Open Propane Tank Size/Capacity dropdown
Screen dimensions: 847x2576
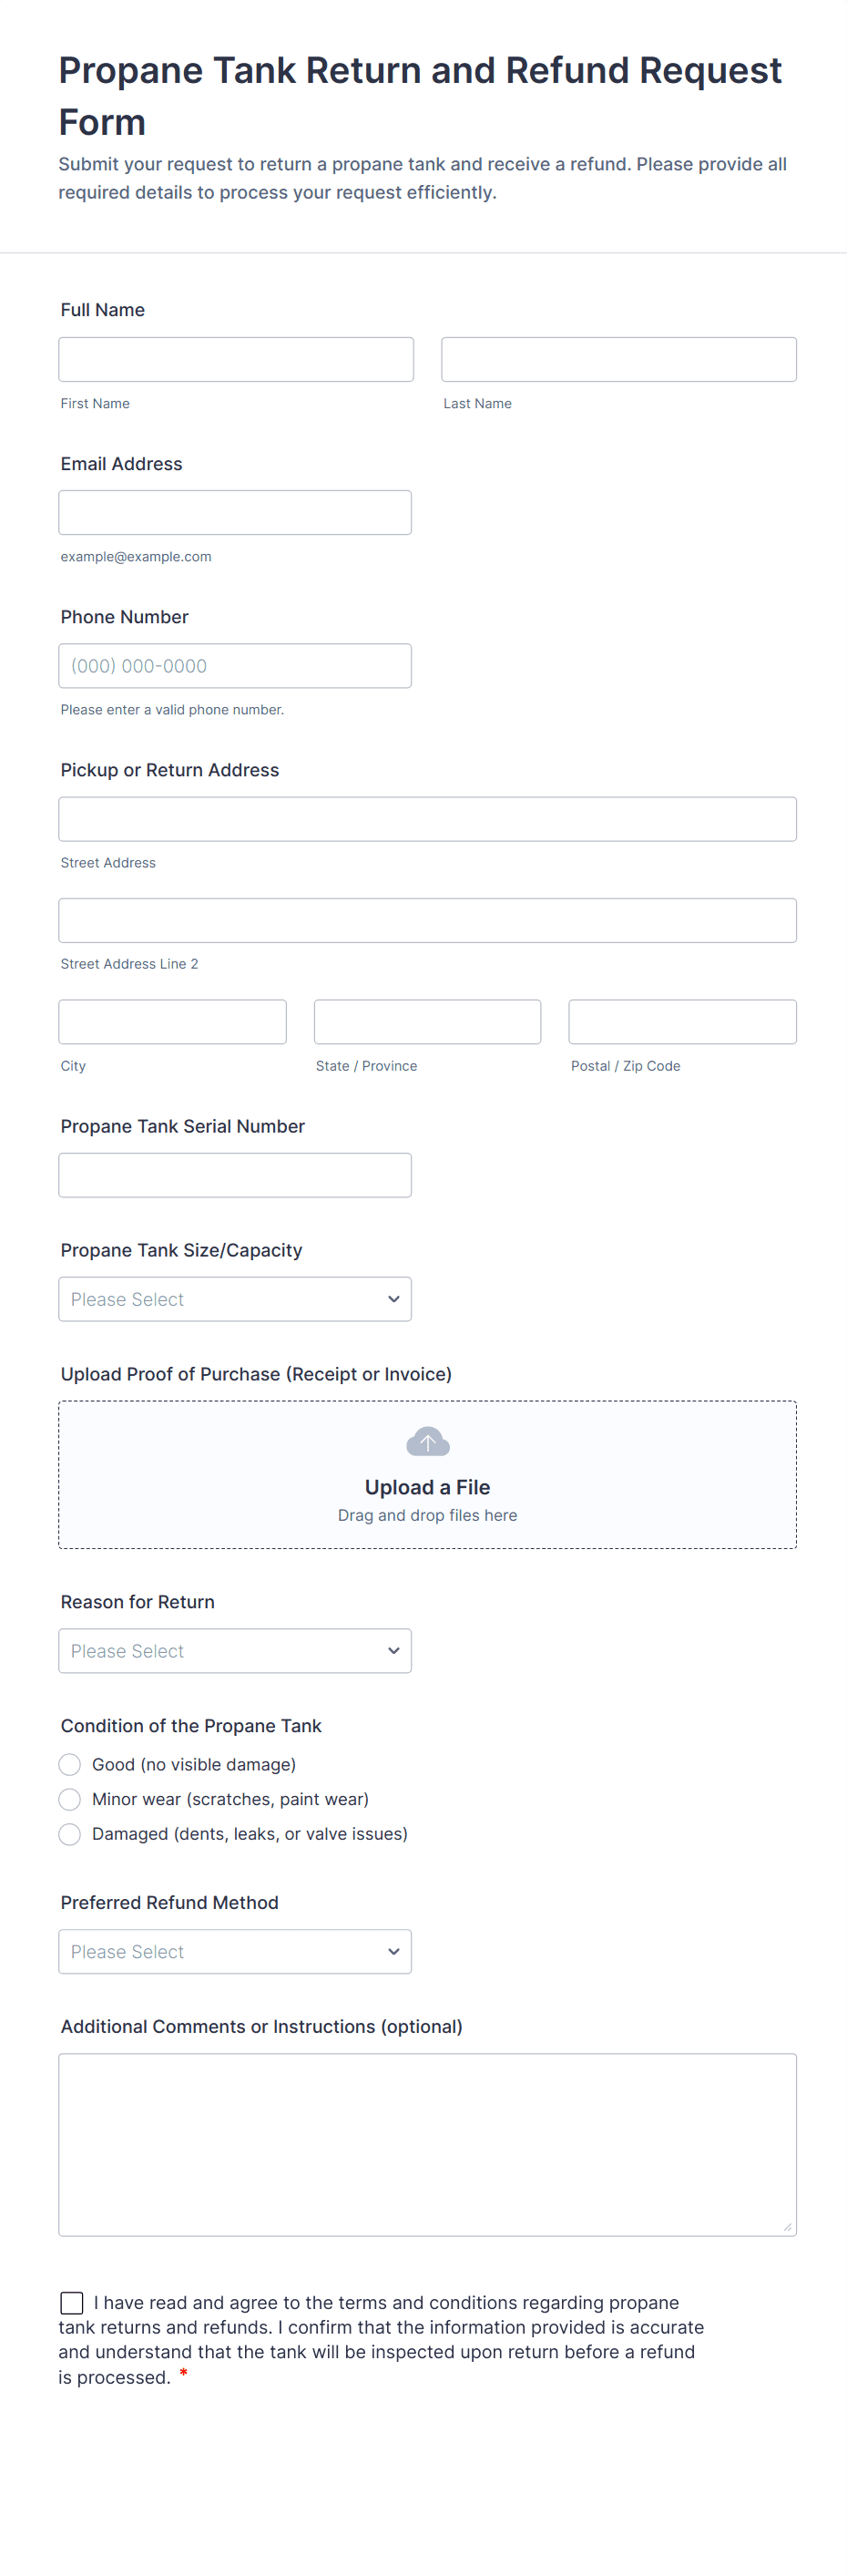point(235,1299)
